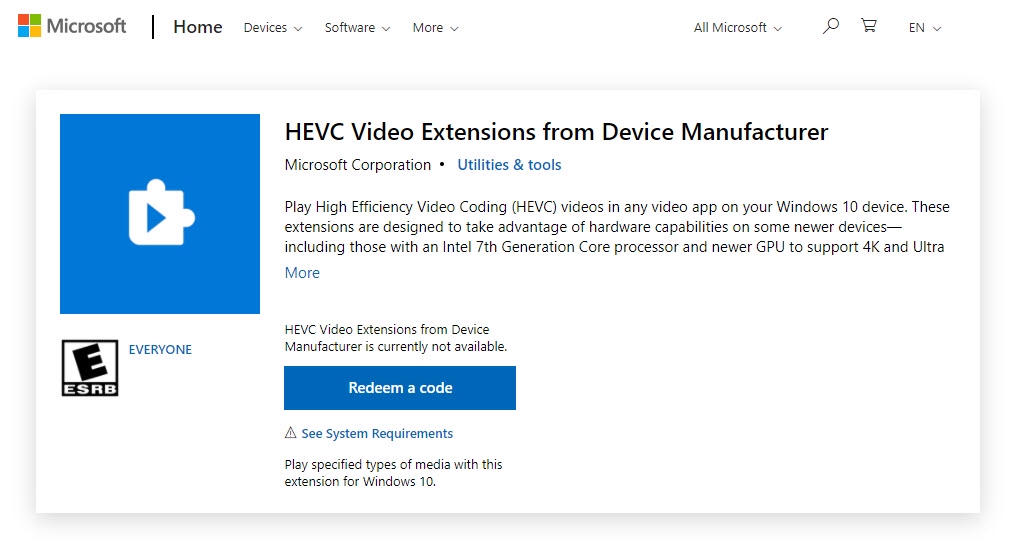Click the HEVC Video Extensions title heading
This screenshot has width=1025, height=544.
(556, 132)
